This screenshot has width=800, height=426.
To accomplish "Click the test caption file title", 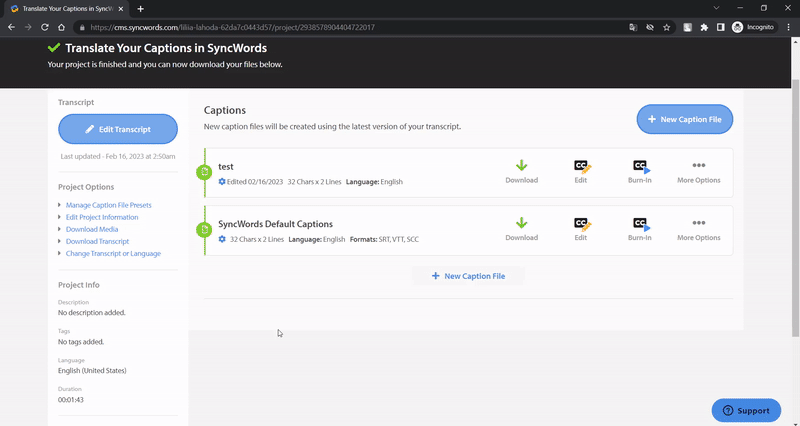I will coord(226,167).
